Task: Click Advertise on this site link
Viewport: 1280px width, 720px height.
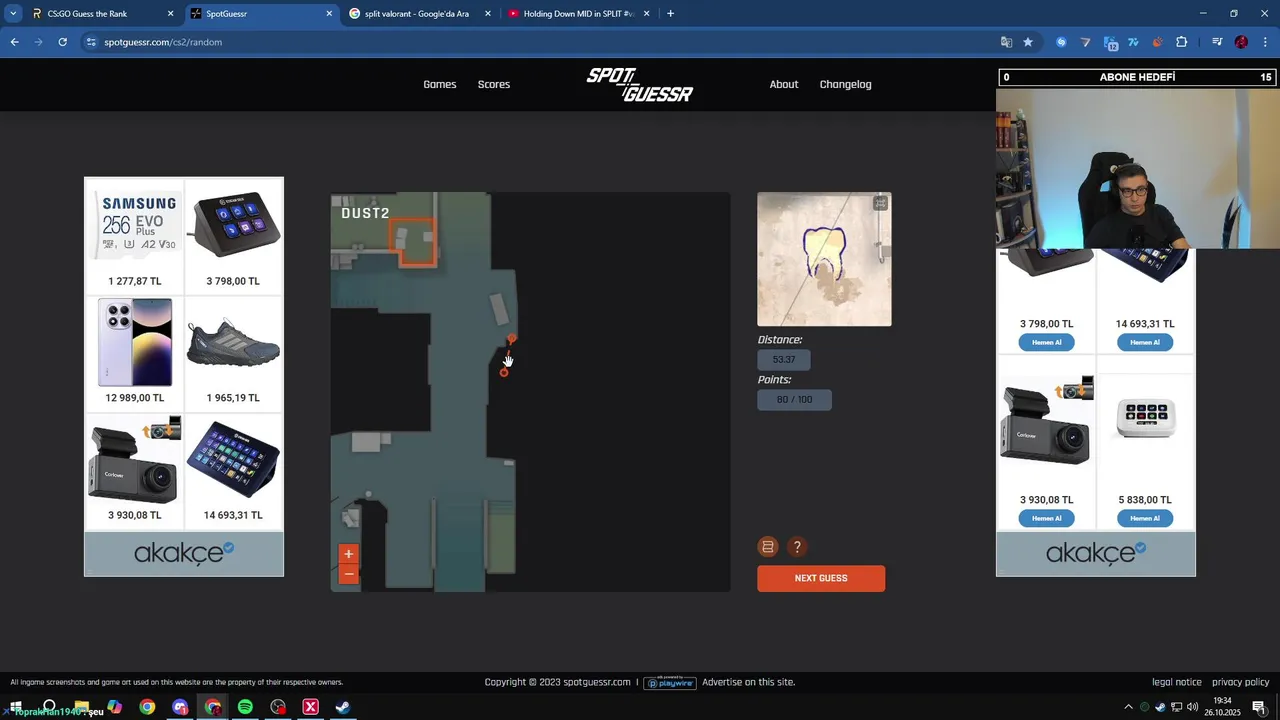Action: (749, 682)
